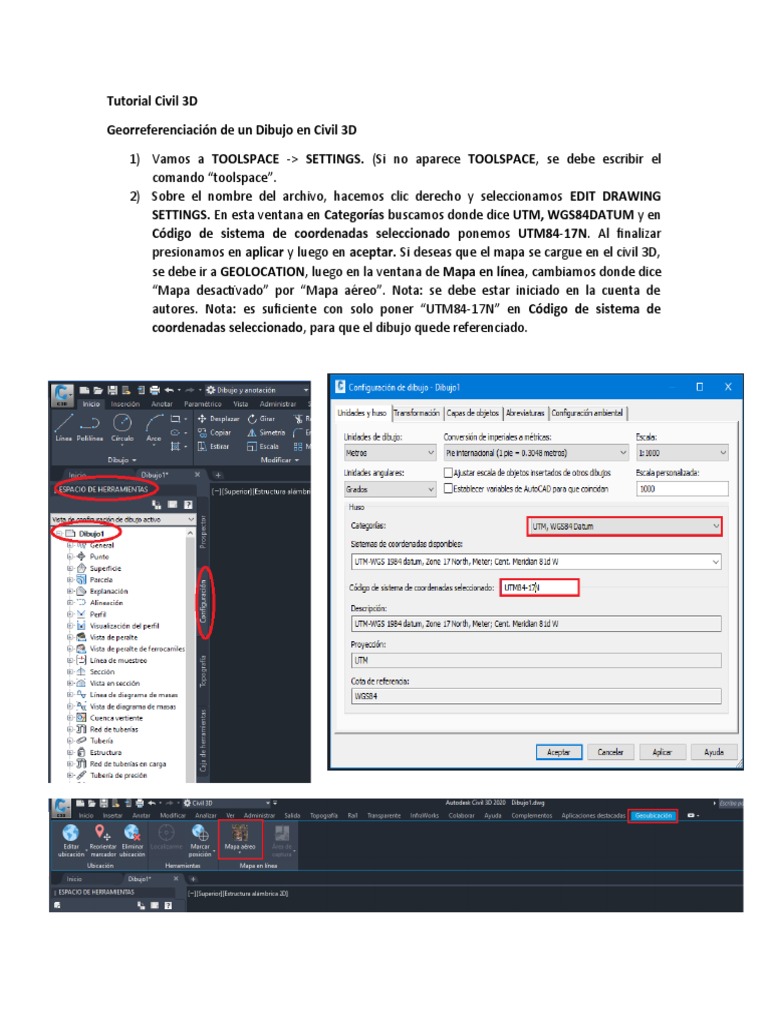This screenshot has height=1024, width=768.
Task: Open the Inserción ribbon tab
Action: (125, 404)
